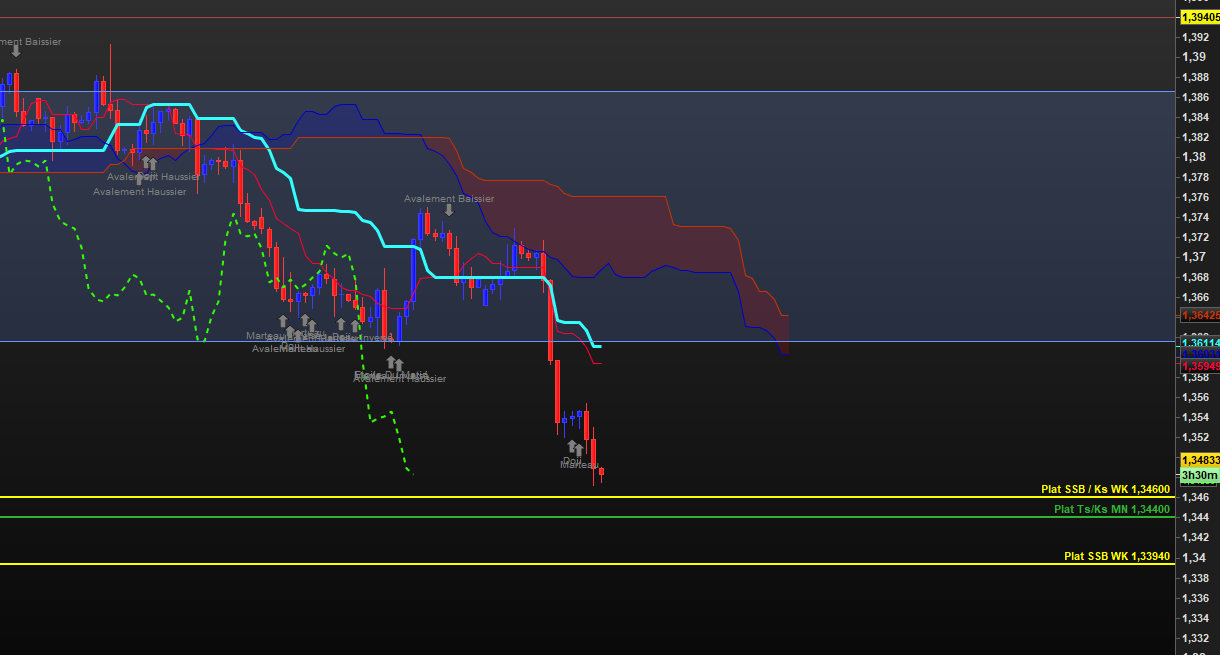Click the orange 1,36425 price tag on the axis

click(1199, 316)
